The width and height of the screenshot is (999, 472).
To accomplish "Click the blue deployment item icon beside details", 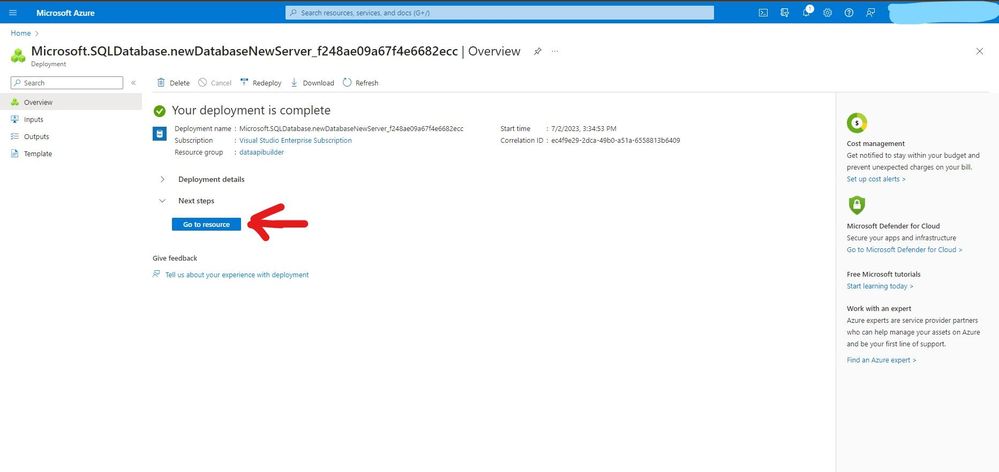I will [160, 134].
